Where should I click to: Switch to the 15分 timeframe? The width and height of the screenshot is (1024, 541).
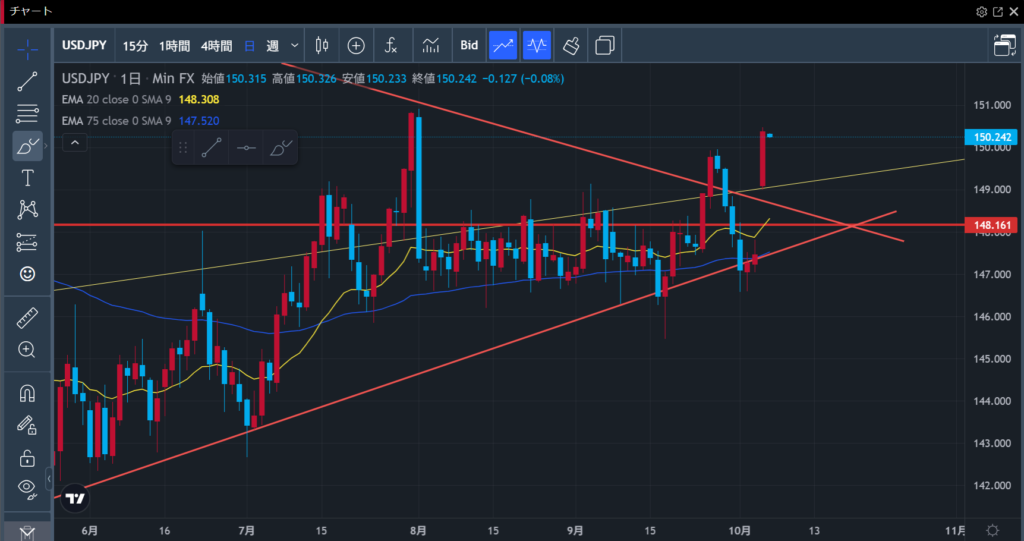point(135,45)
